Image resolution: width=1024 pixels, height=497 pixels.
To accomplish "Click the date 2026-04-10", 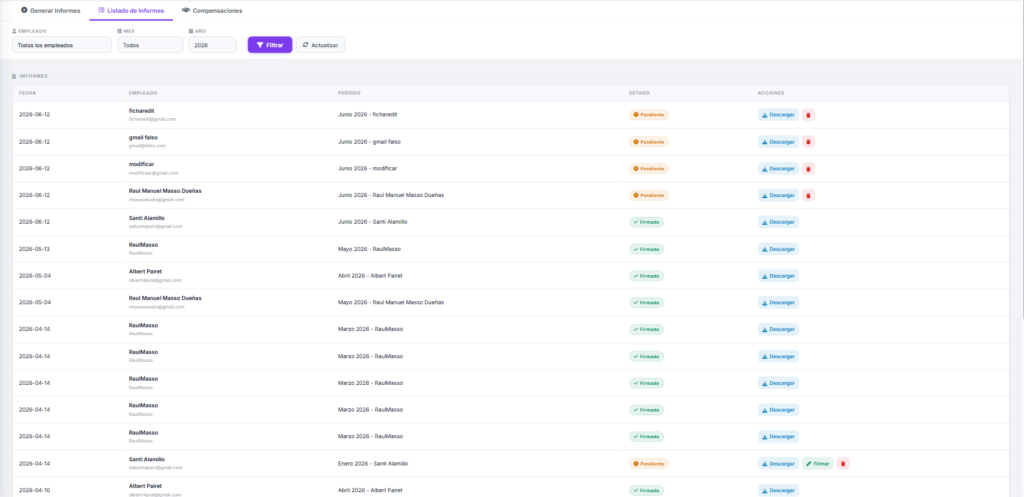I will tap(35, 490).
